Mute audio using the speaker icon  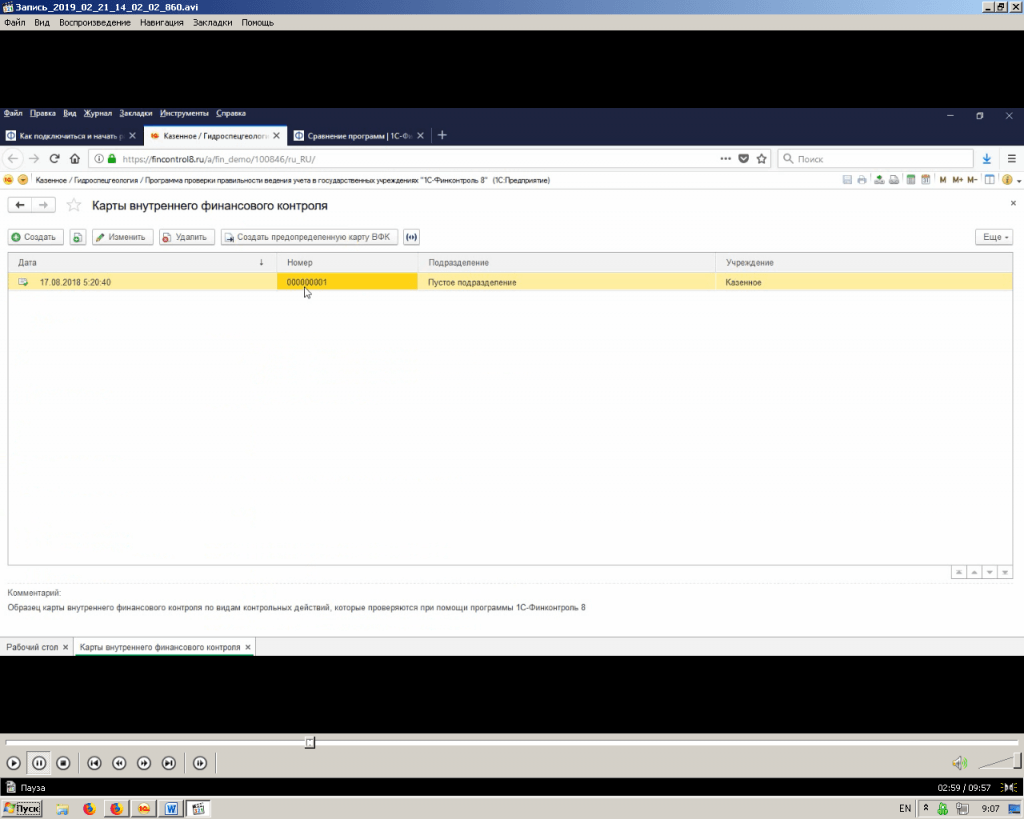[x=959, y=763]
